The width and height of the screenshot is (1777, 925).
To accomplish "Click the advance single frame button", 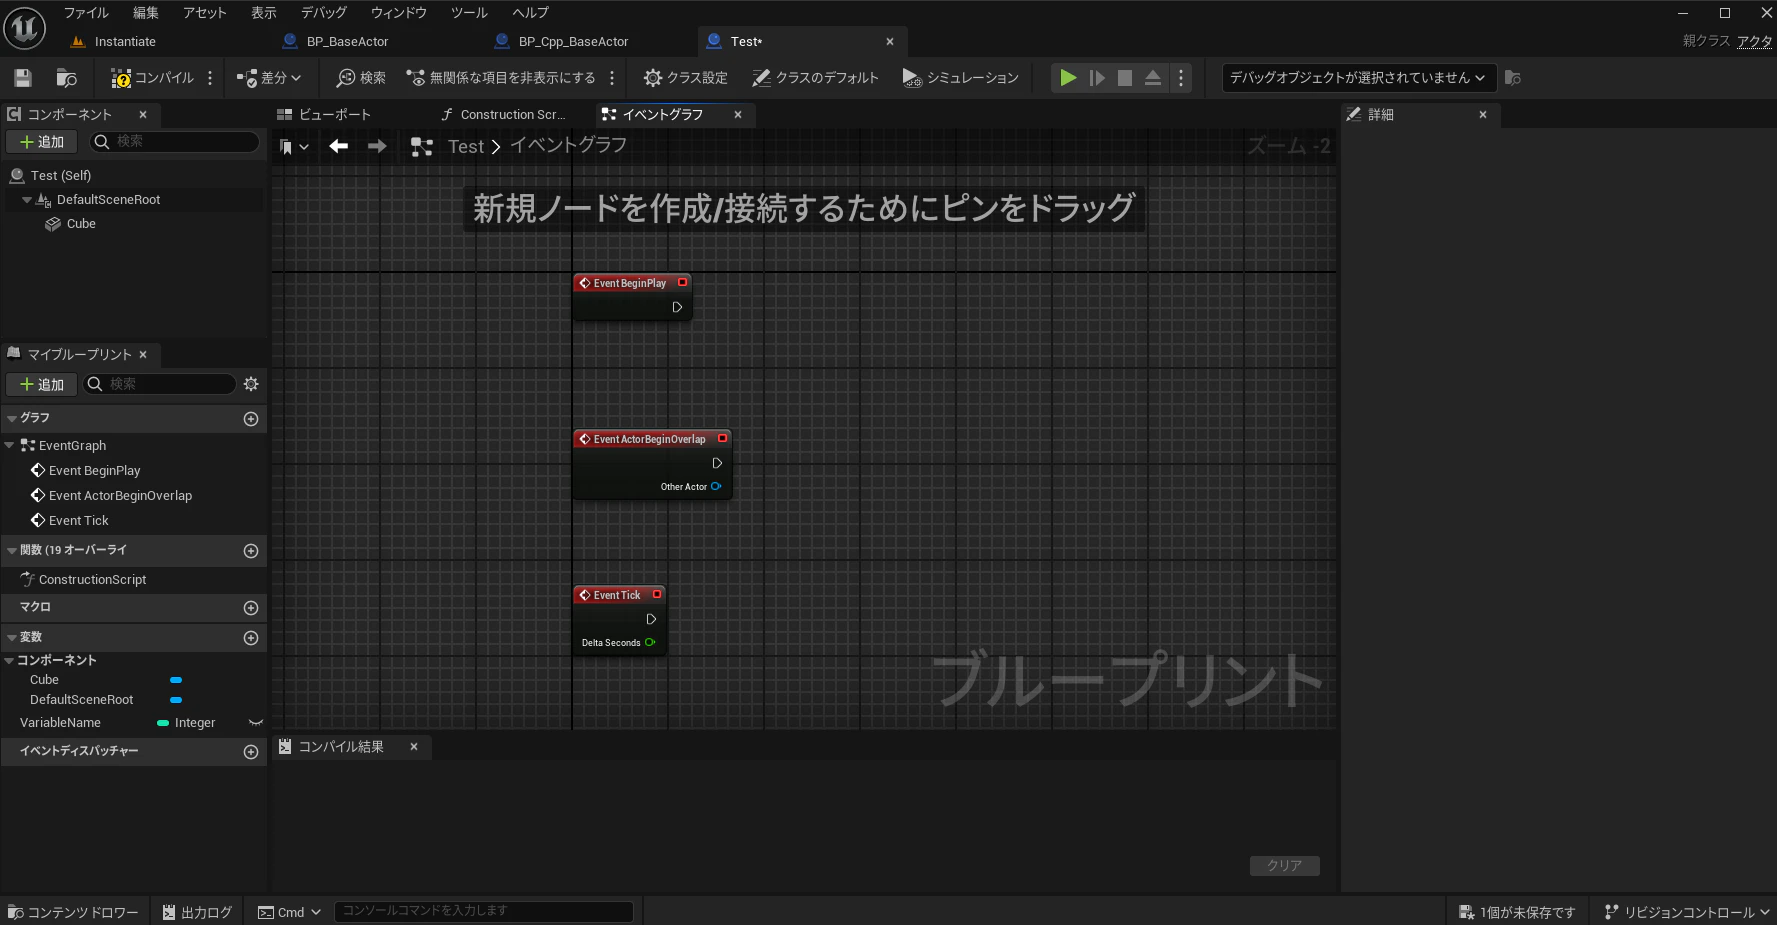I will [1097, 78].
